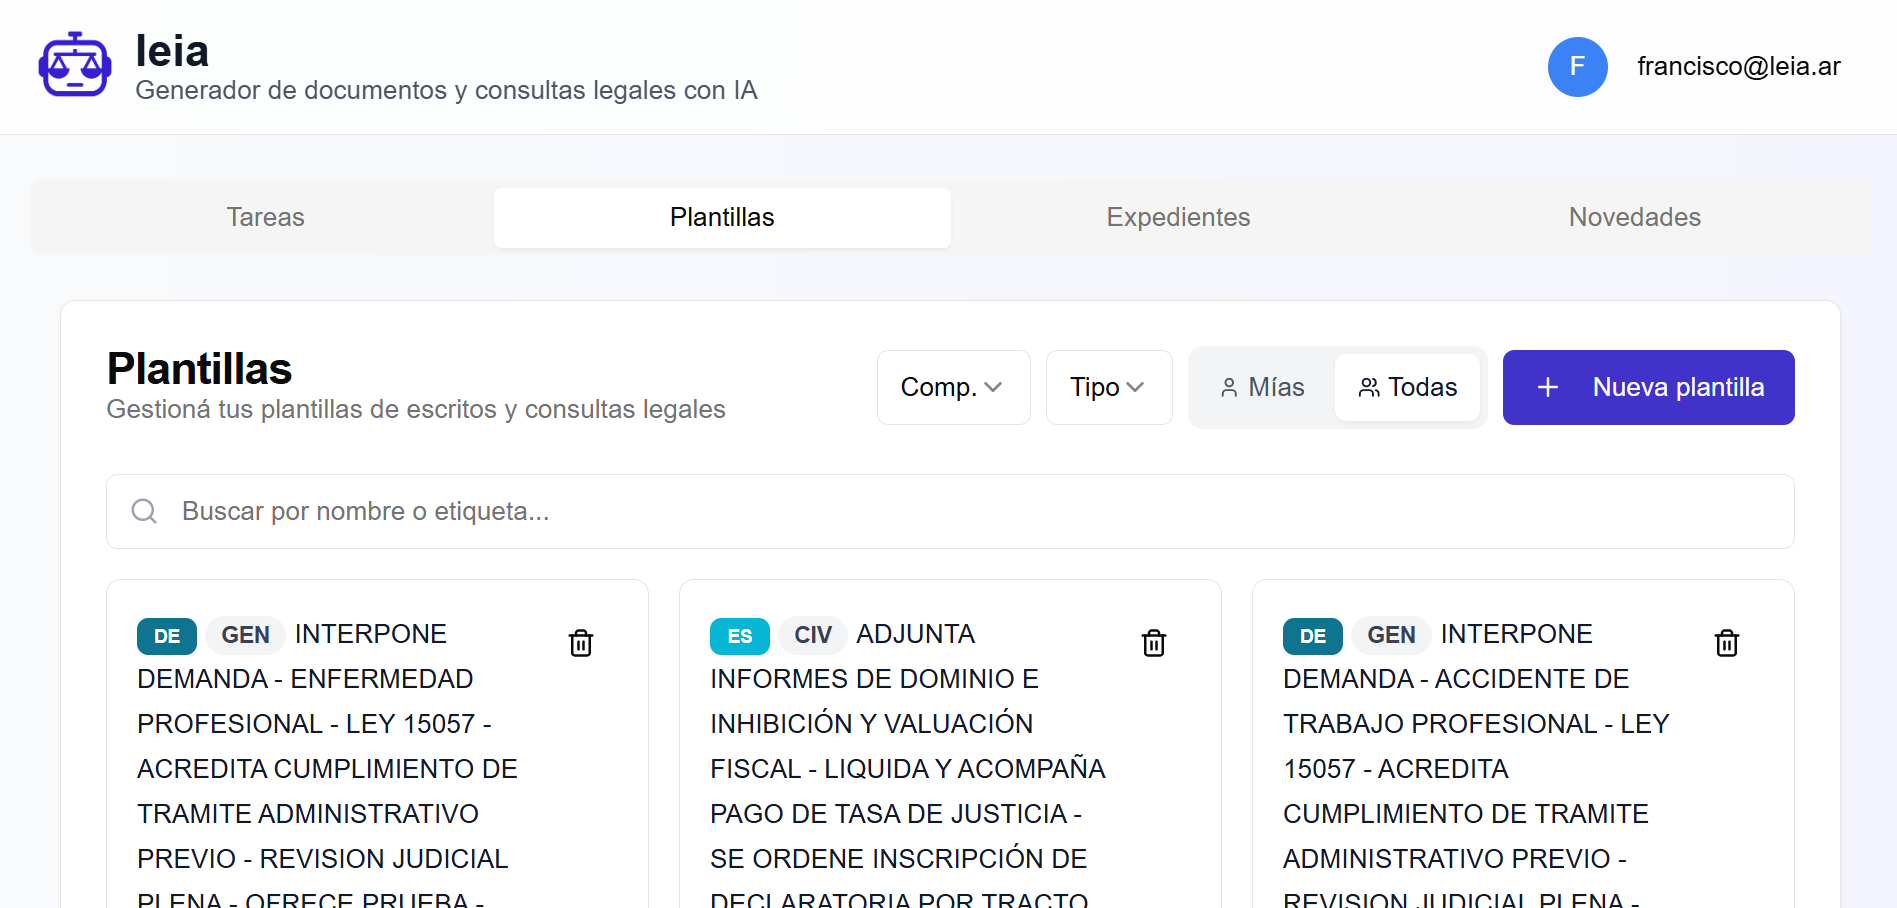Screen dimensions: 1897x908
Task: Toggle filter to Todas templates
Action: point(1407,388)
